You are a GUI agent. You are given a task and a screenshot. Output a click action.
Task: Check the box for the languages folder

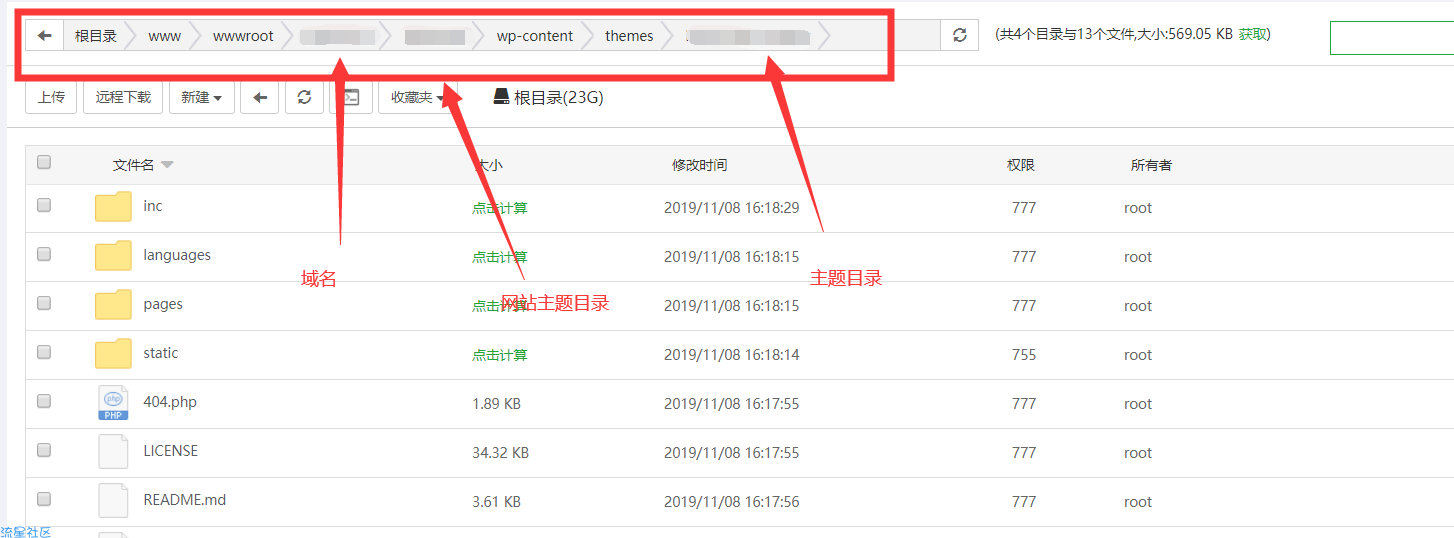(44, 254)
